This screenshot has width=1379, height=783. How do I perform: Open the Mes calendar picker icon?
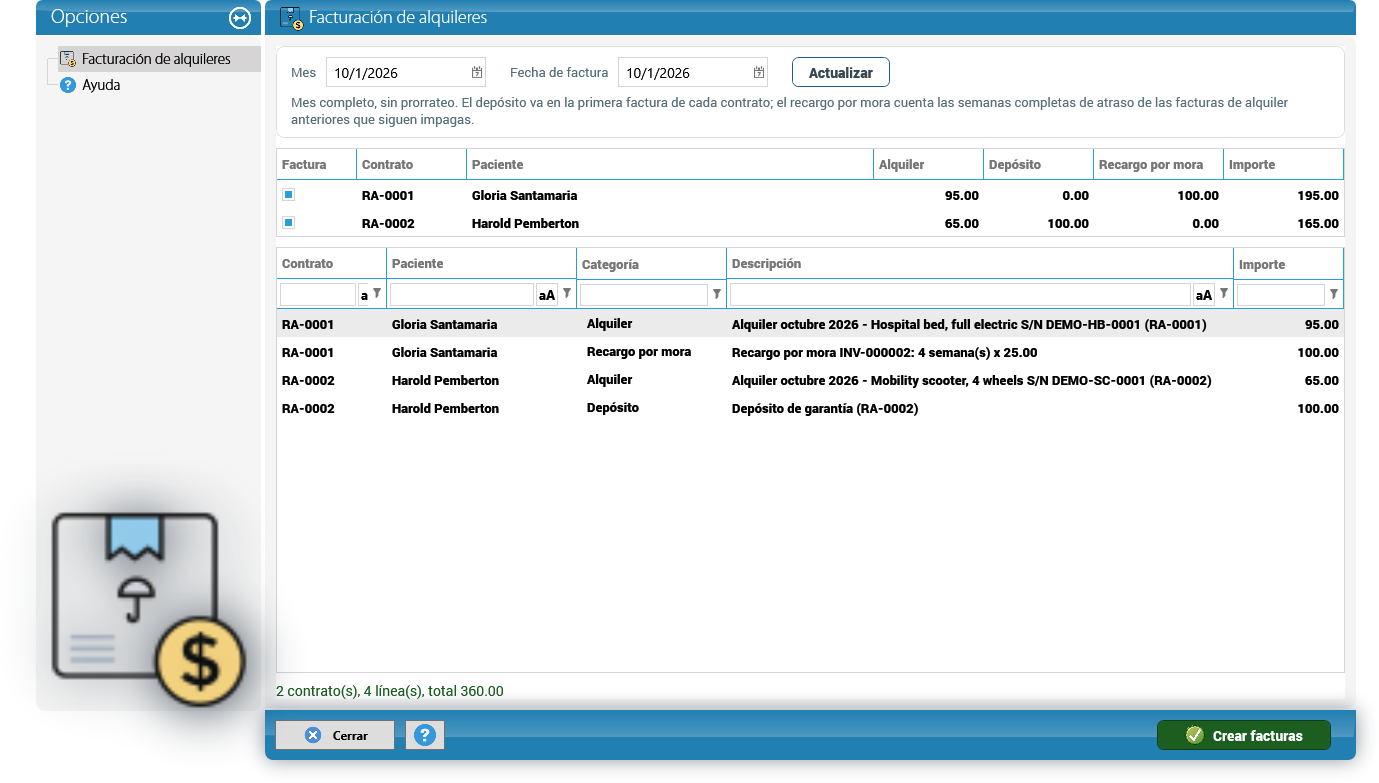click(477, 72)
